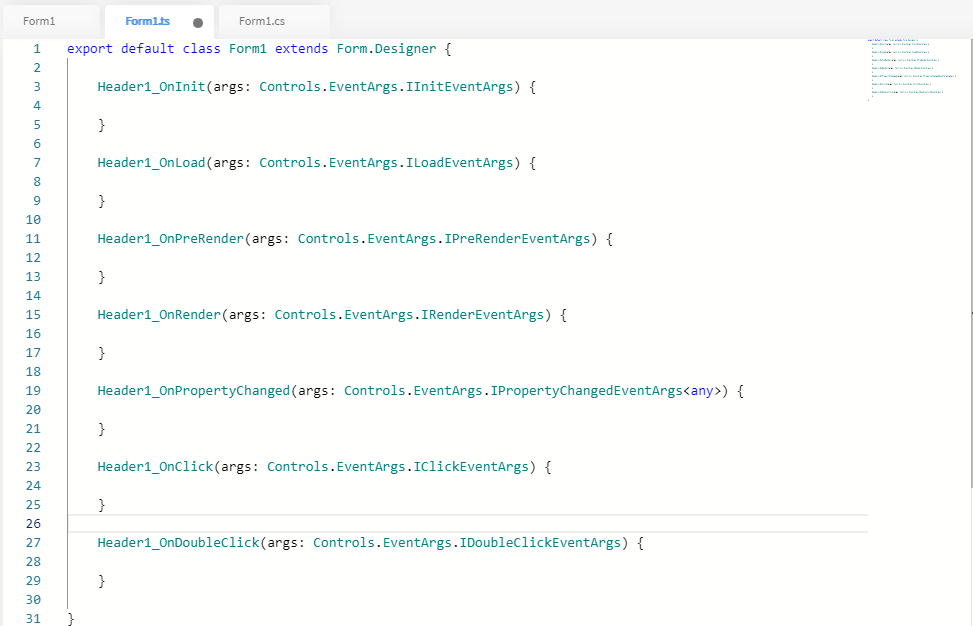The width and height of the screenshot is (973, 626).
Task: Click the Header1_OnLoad method name
Action: [151, 163]
